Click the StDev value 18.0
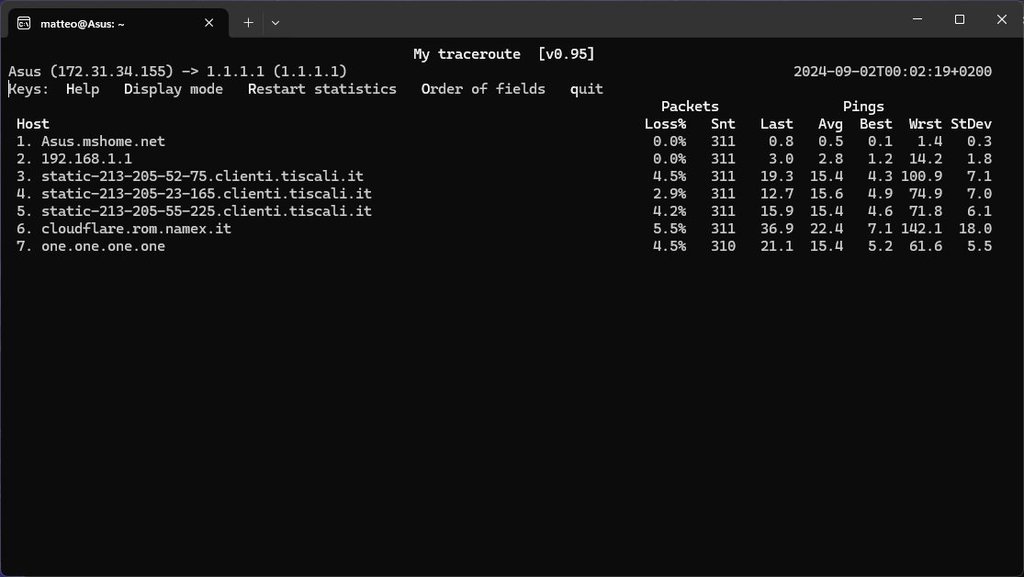The height and width of the screenshot is (577, 1024). click(975, 229)
